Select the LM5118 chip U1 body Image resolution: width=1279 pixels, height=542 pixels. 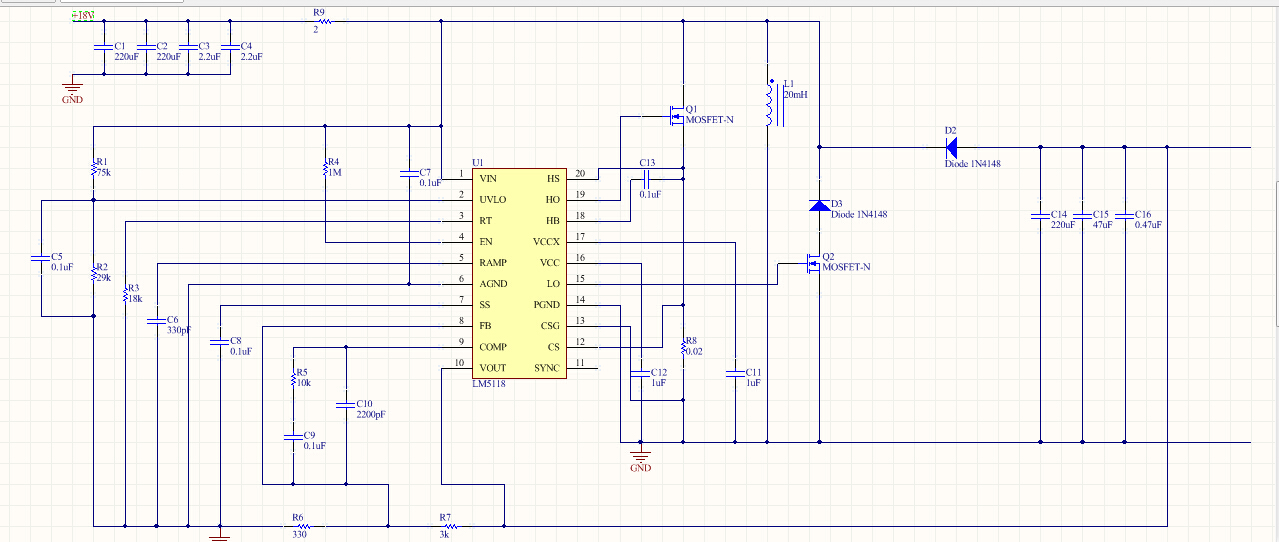(x=520, y=273)
